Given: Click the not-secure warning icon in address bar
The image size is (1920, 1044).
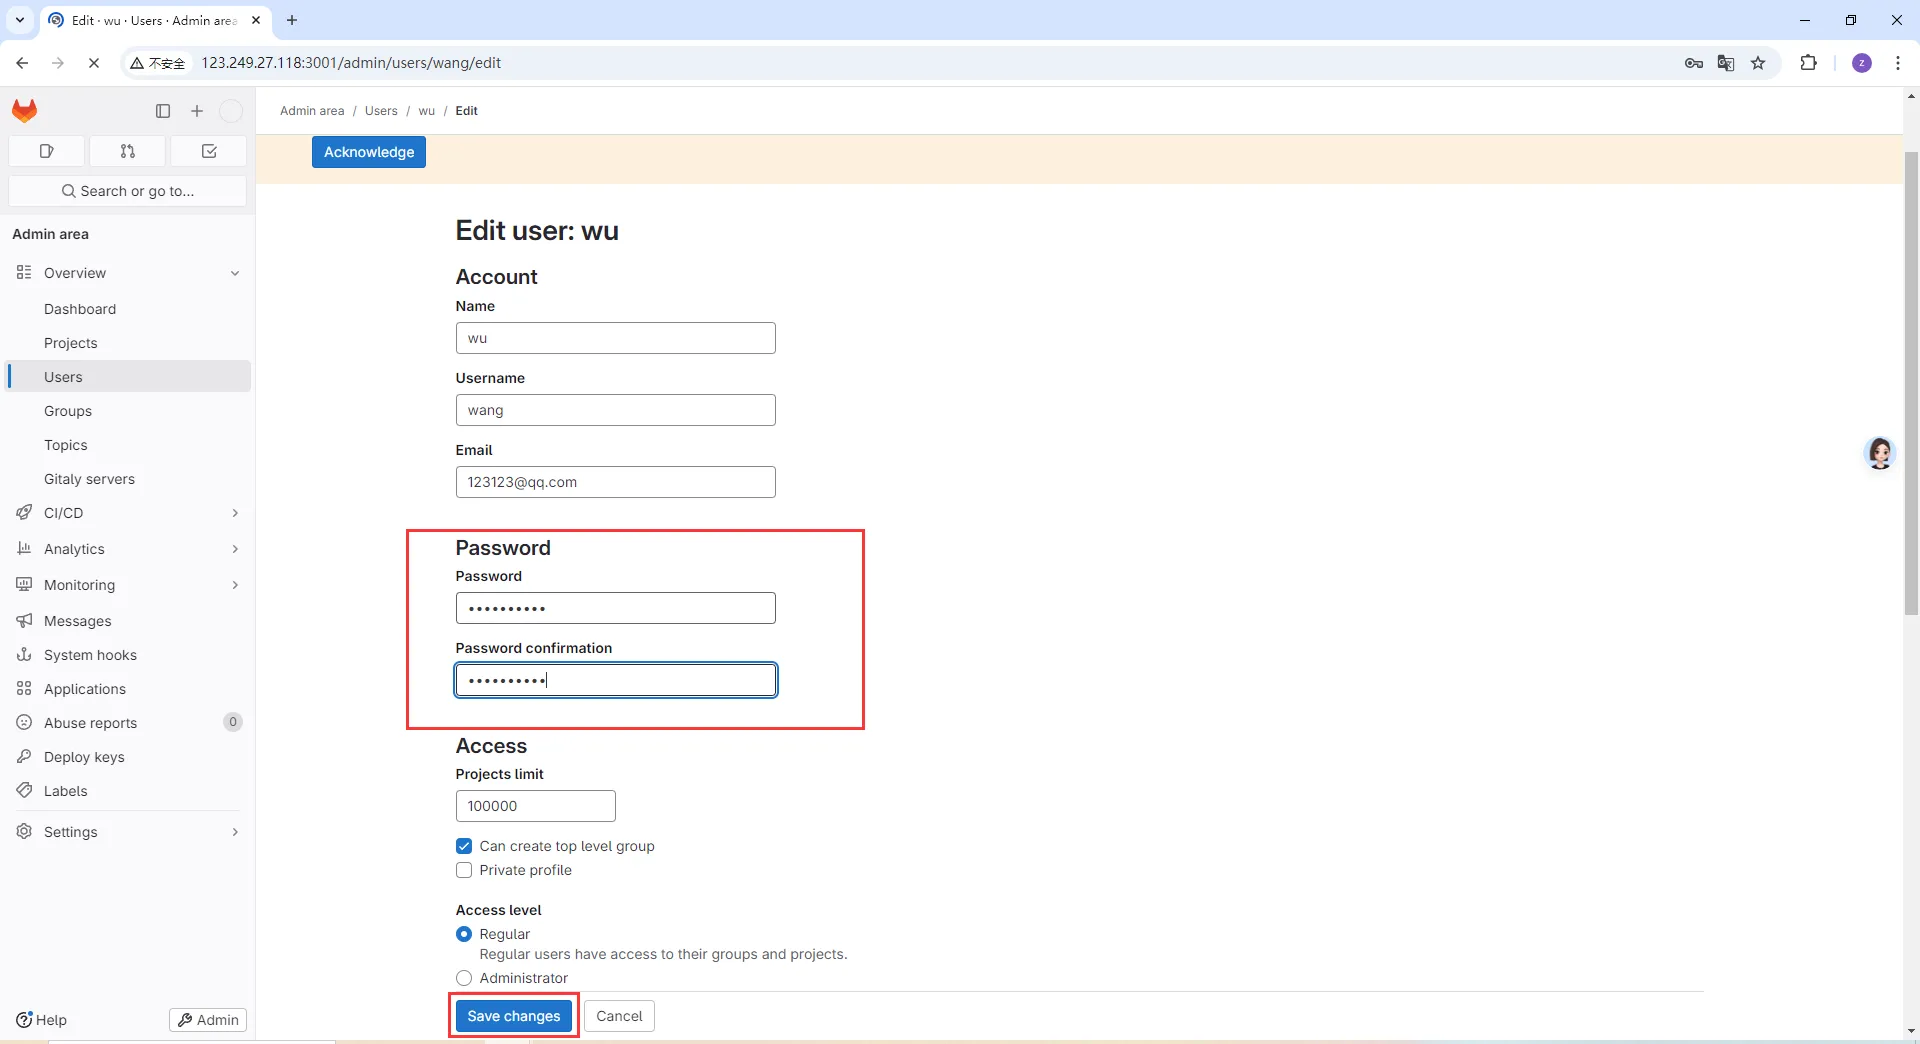Looking at the screenshot, I should 158,63.
